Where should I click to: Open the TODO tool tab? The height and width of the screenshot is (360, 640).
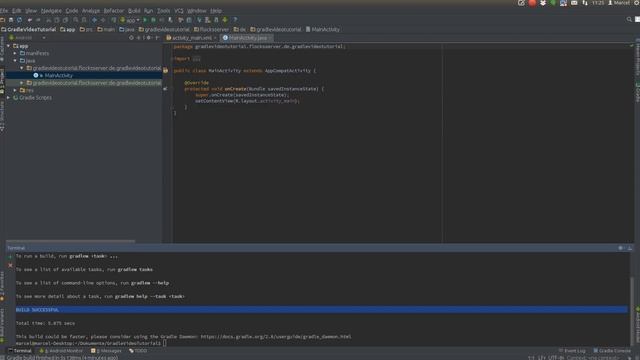pyautogui.click(x=138, y=351)
